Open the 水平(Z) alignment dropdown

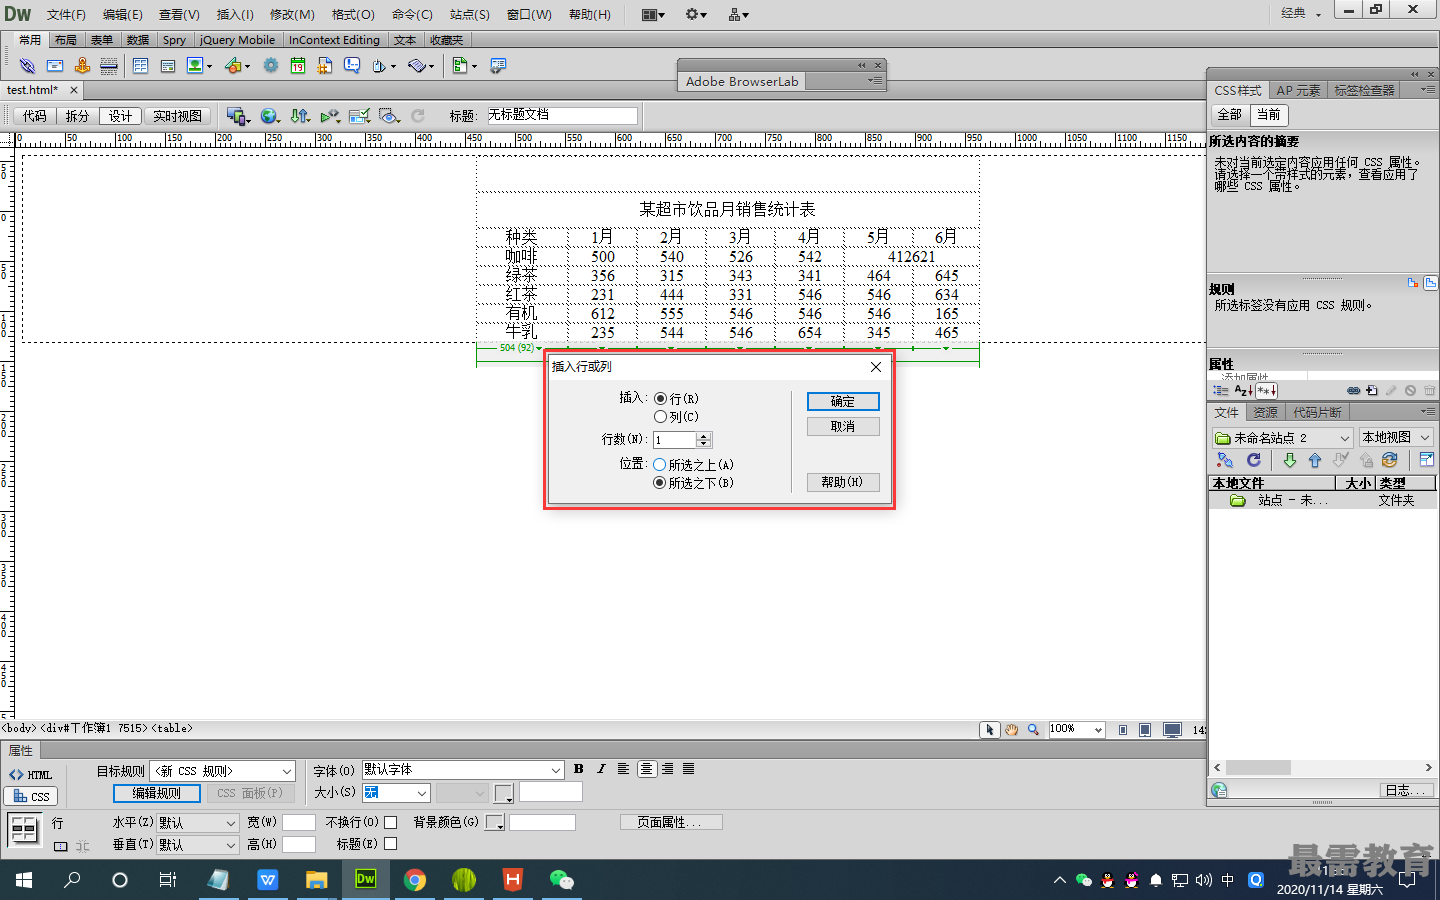click(198, 823)
